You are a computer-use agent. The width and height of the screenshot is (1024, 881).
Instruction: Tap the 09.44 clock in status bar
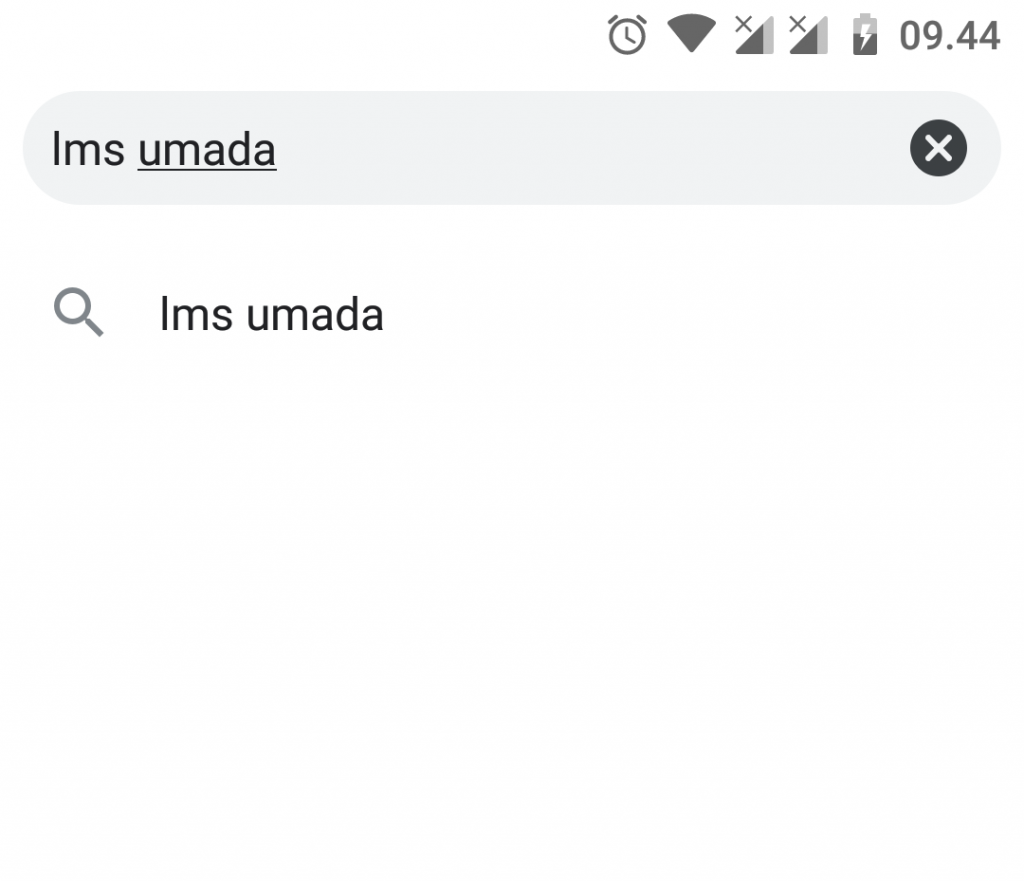[949, 35]
